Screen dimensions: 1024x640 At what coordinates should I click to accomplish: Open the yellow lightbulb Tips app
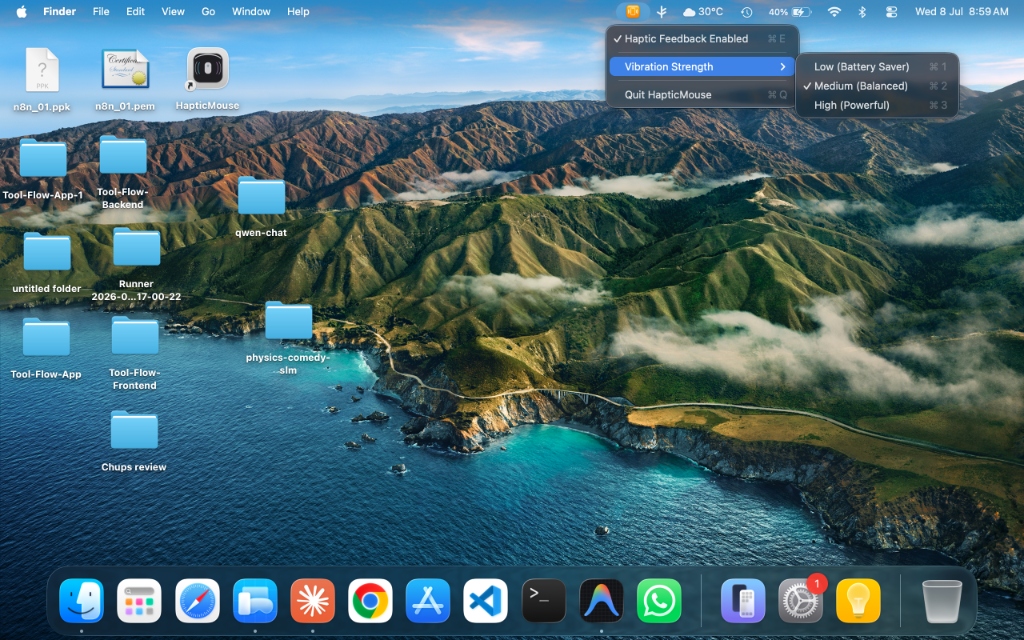[x=858, y=600]
